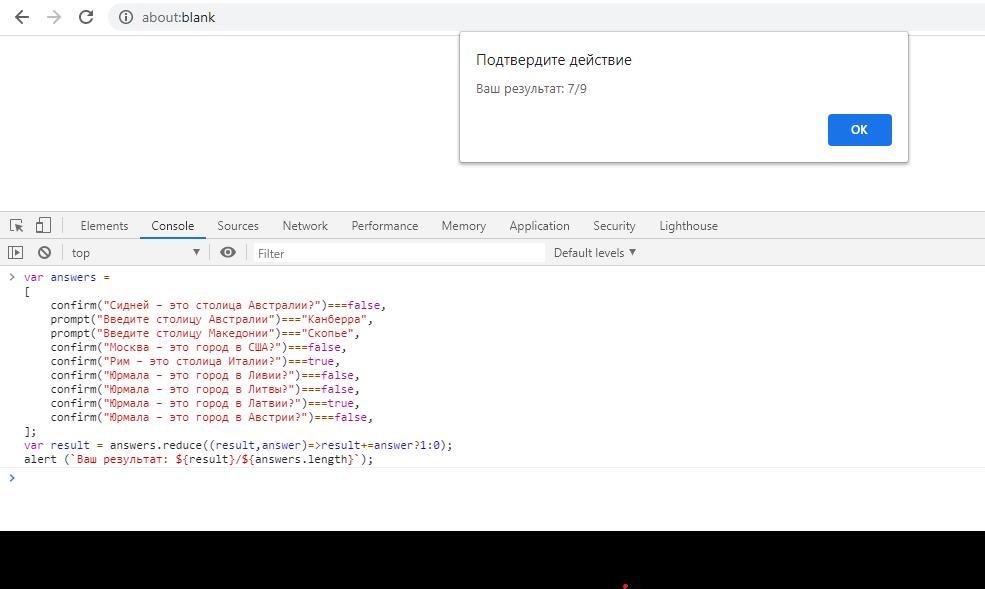
Task: Click the site info icon in address bar
Action: (126, 17)
